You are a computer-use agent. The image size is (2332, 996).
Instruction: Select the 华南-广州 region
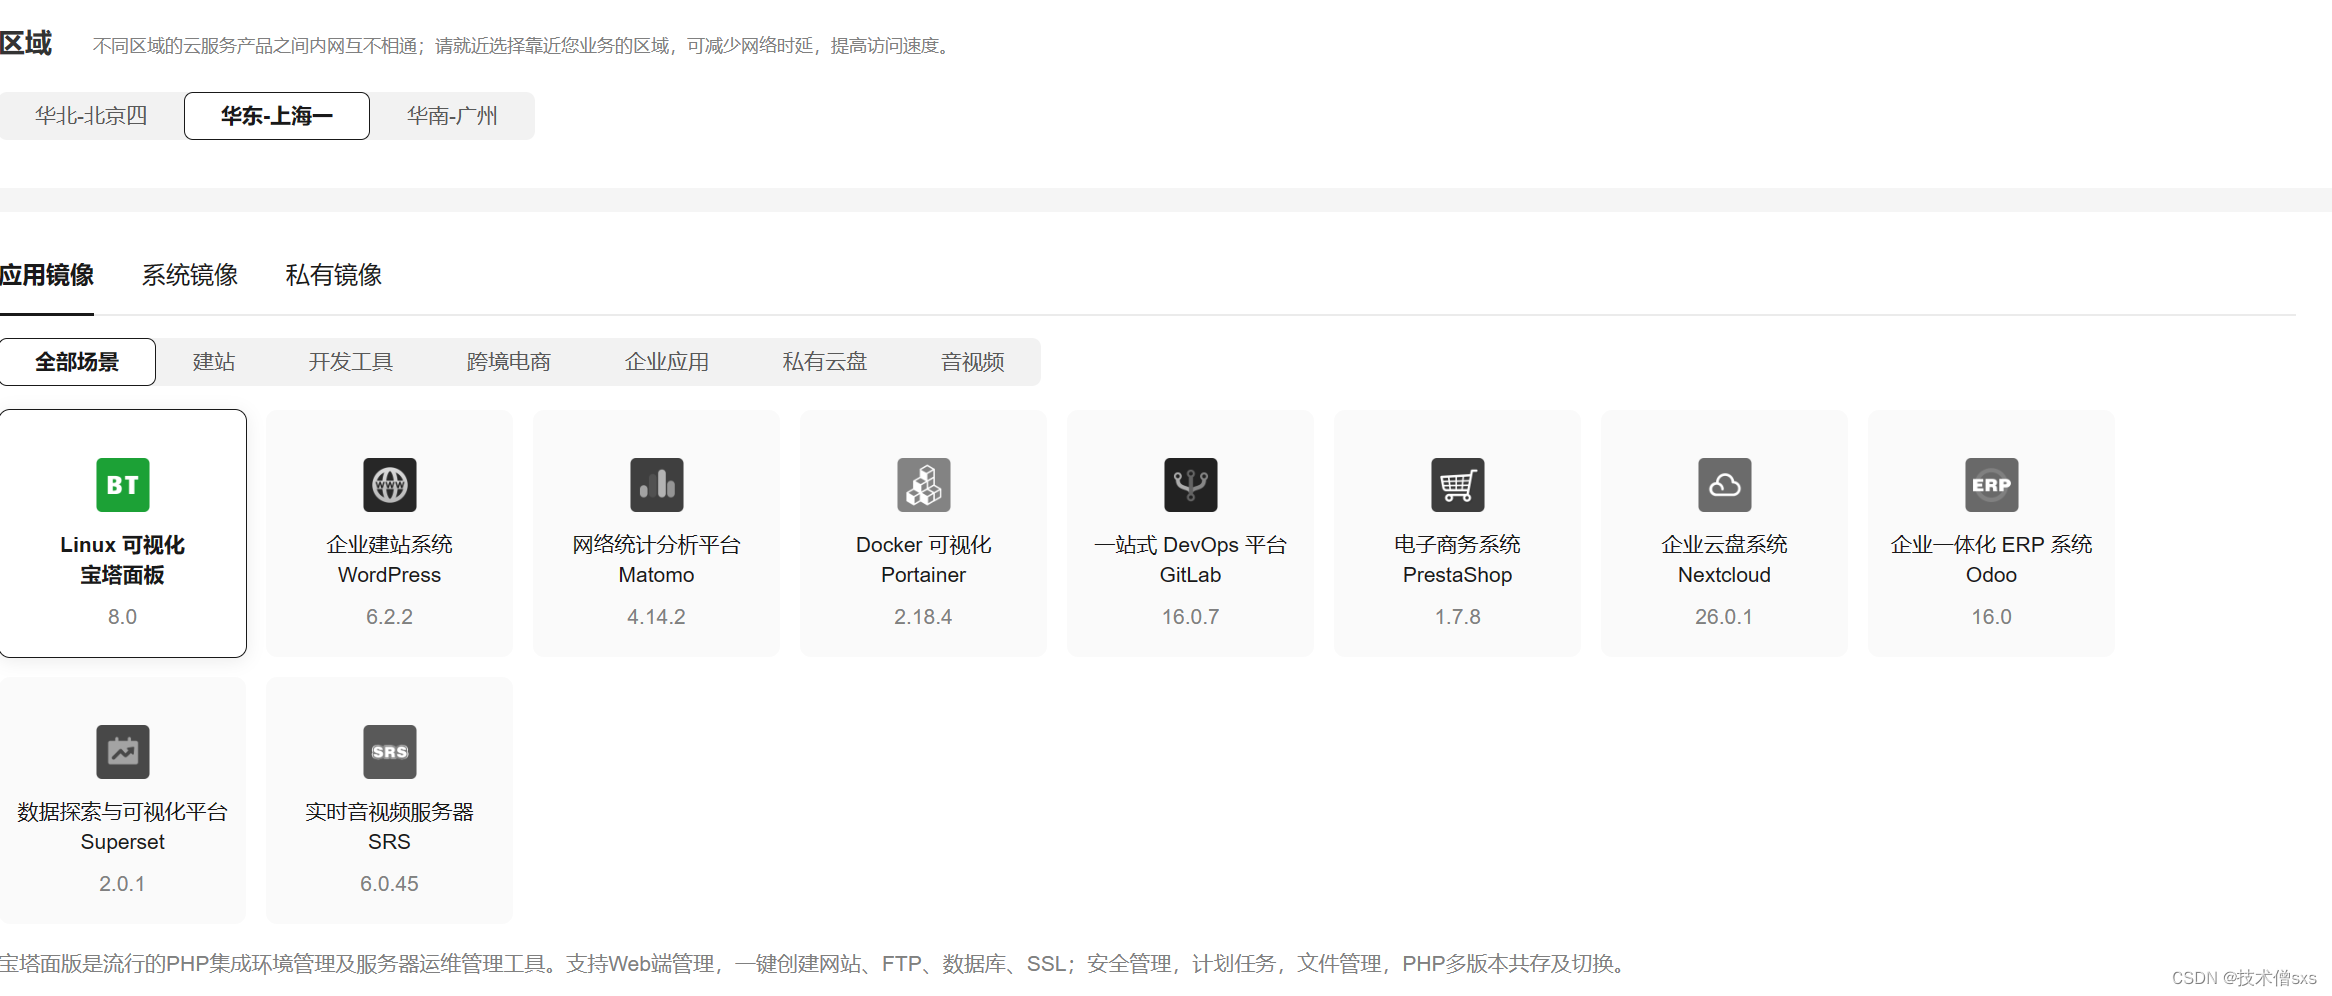pyautogui.click(x=452, y=116)
